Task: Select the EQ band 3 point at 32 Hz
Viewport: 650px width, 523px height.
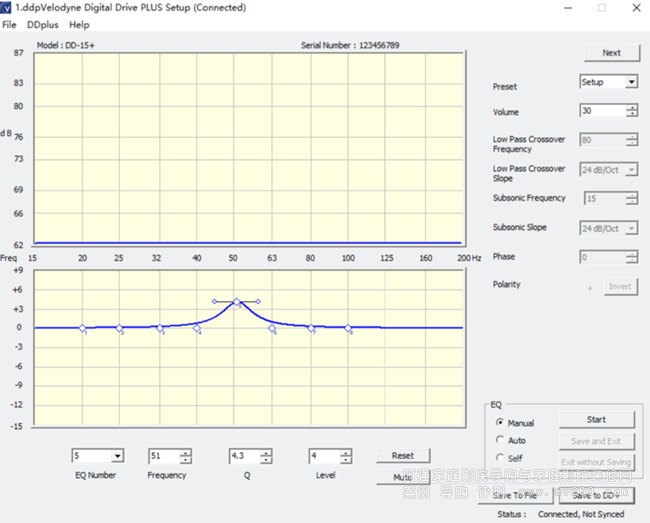Action: pos(159,327)
